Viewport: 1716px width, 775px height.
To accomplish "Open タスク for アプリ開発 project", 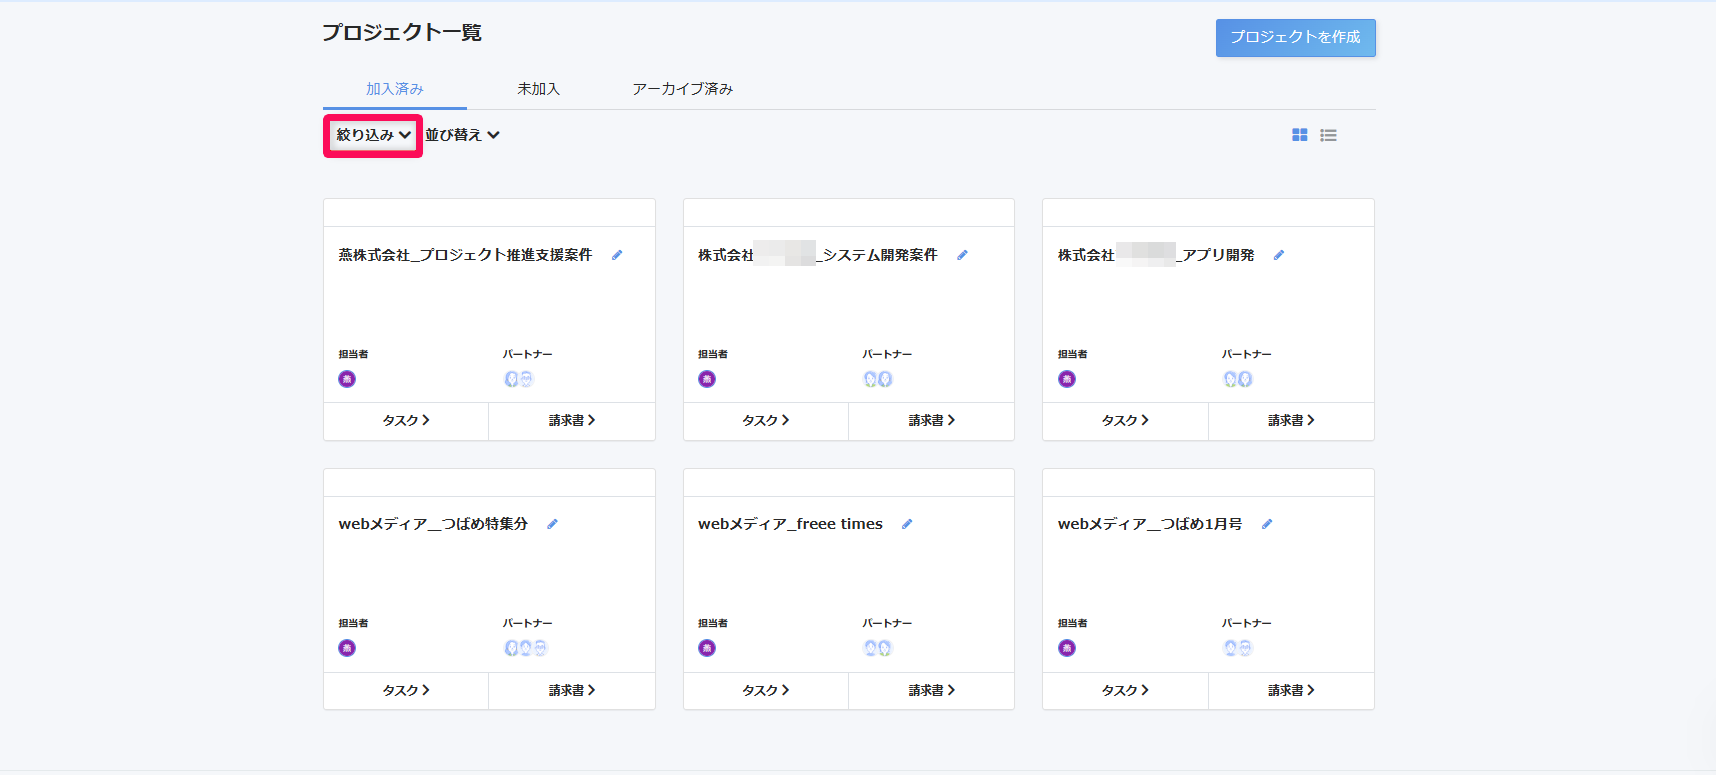I will click(1126, 421).
